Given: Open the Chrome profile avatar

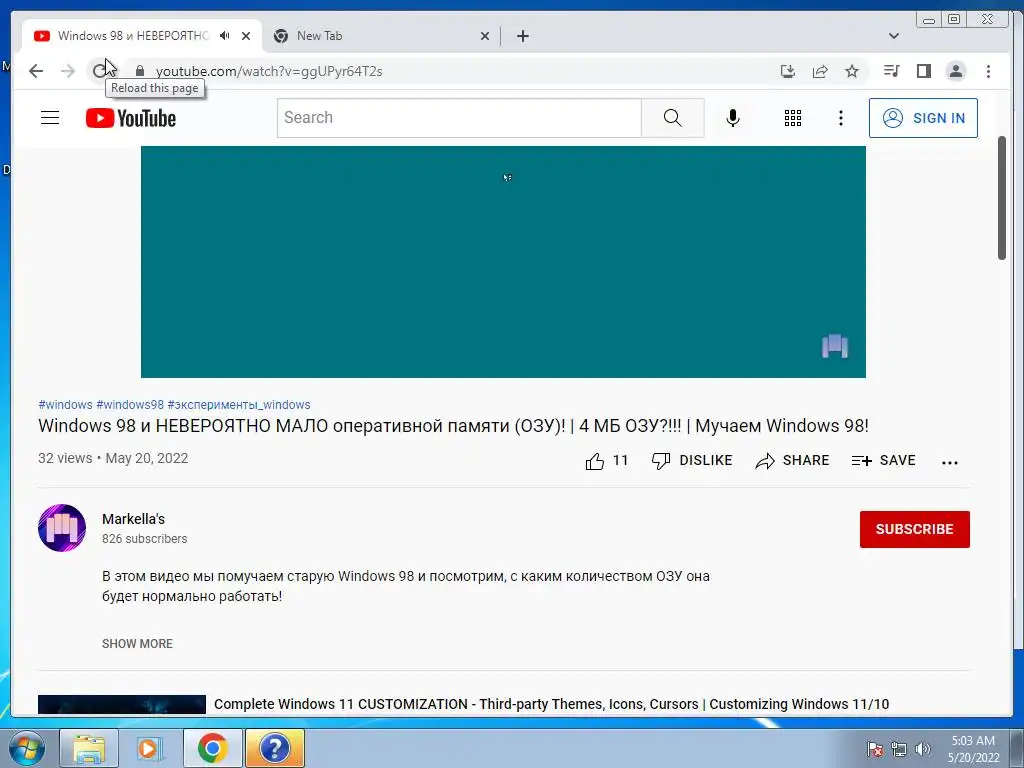Looking at the screenshot, I should (956, 71).
